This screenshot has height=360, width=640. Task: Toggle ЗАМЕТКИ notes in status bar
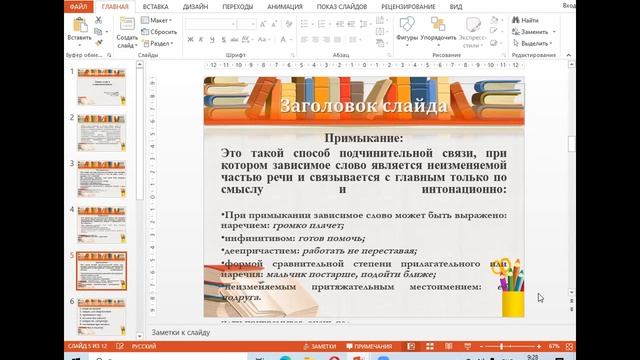pyautogui.click(x=320, y=346)
